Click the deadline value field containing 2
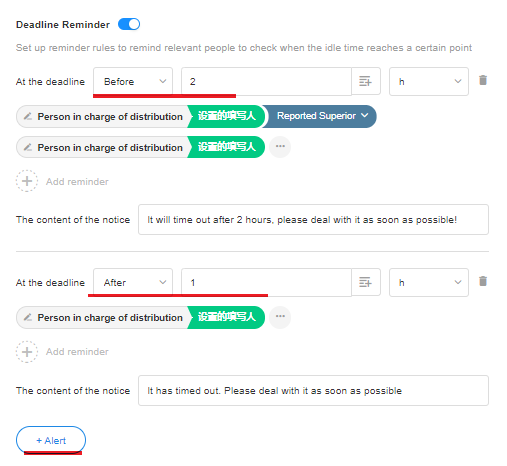507x466 pixels. (x=266, y=81)
